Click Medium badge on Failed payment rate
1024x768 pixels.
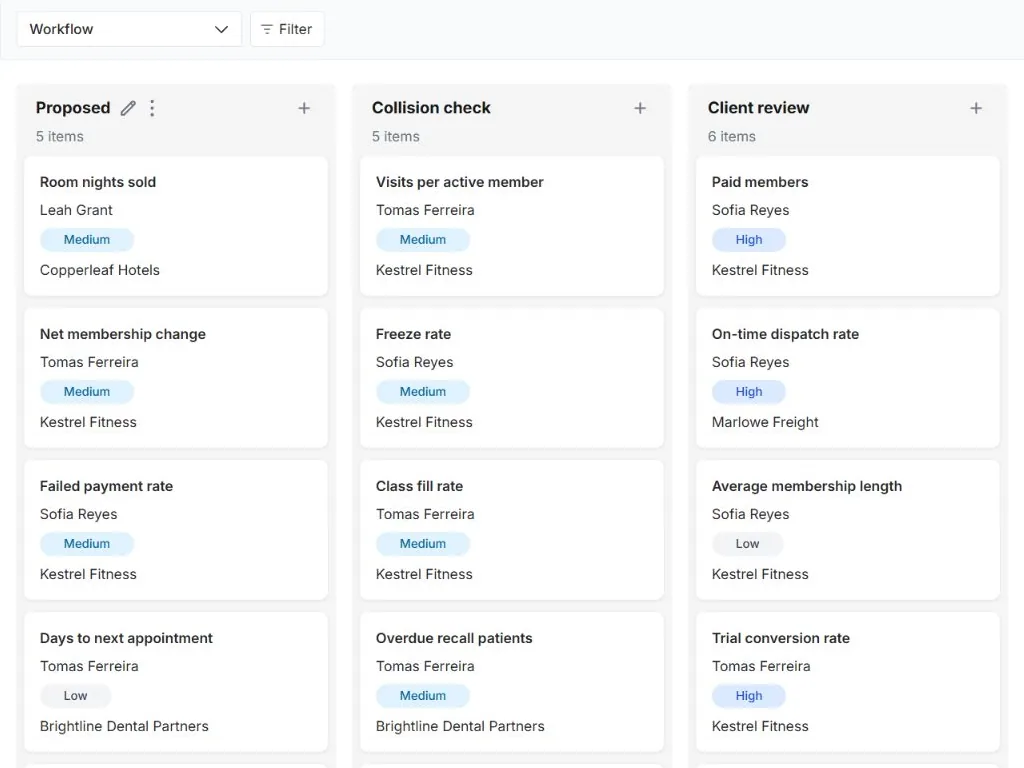pos(87,544)
